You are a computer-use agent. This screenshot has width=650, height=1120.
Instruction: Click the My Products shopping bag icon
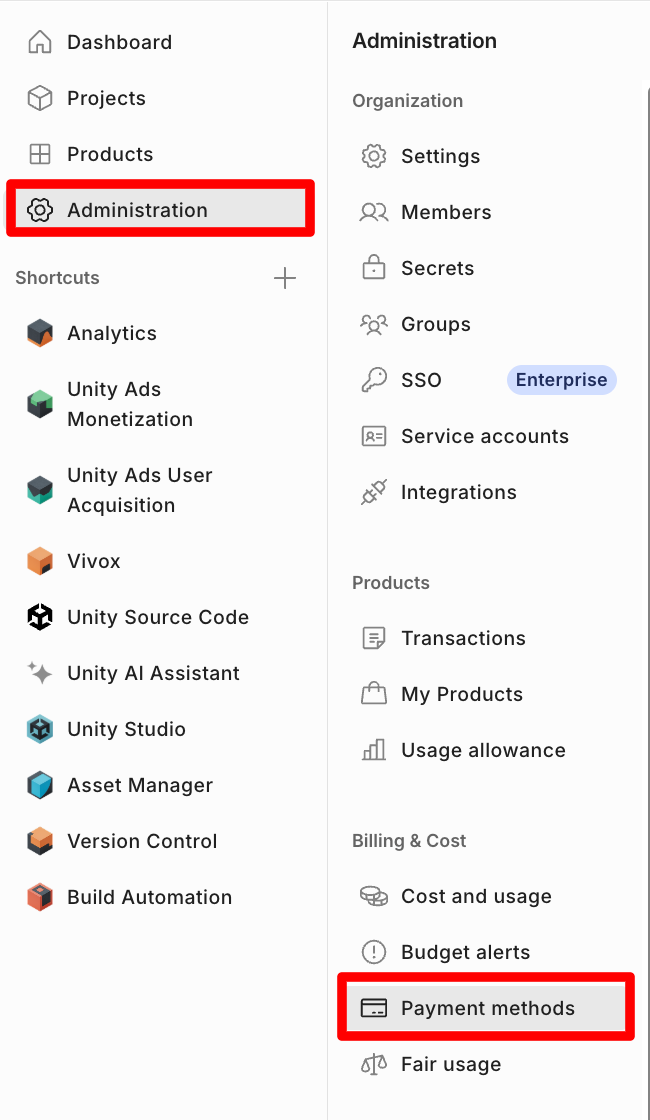(374, 694)
